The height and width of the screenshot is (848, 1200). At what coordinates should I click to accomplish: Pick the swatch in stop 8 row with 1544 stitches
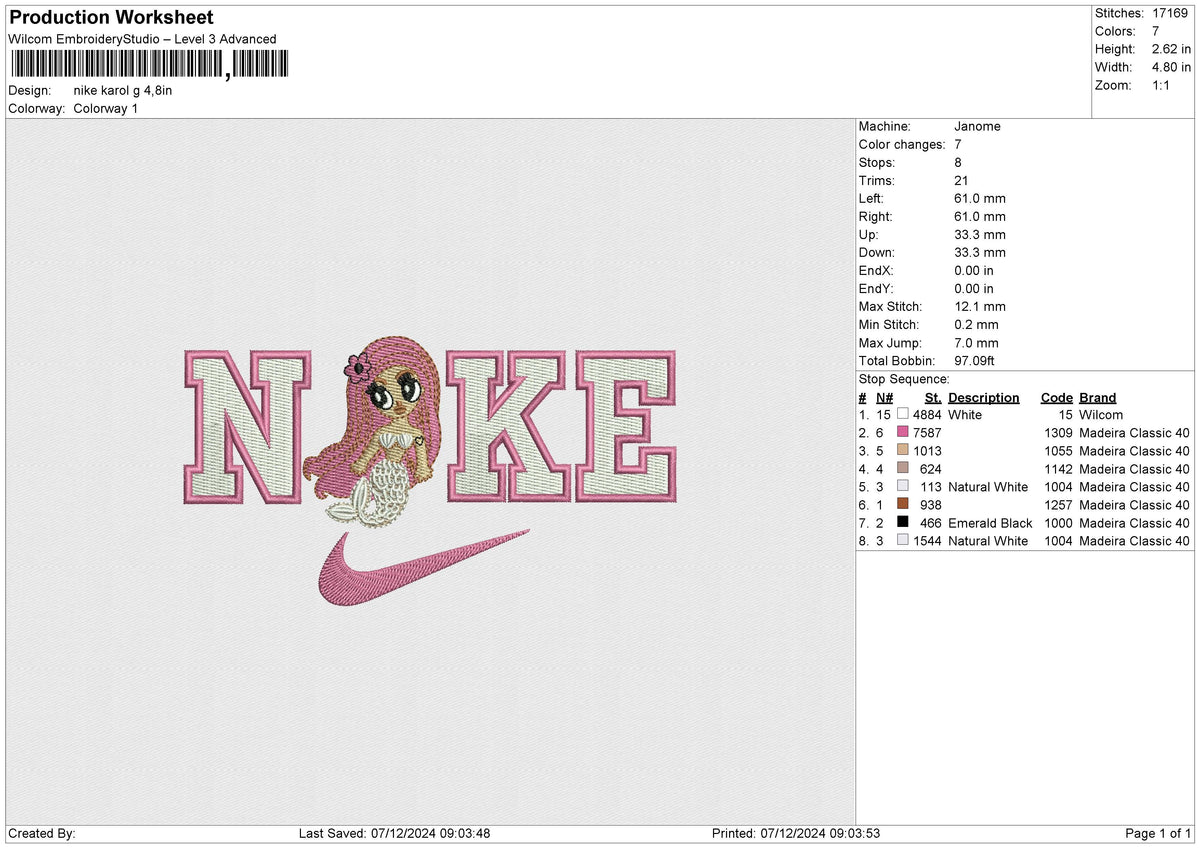coord(903,540)
